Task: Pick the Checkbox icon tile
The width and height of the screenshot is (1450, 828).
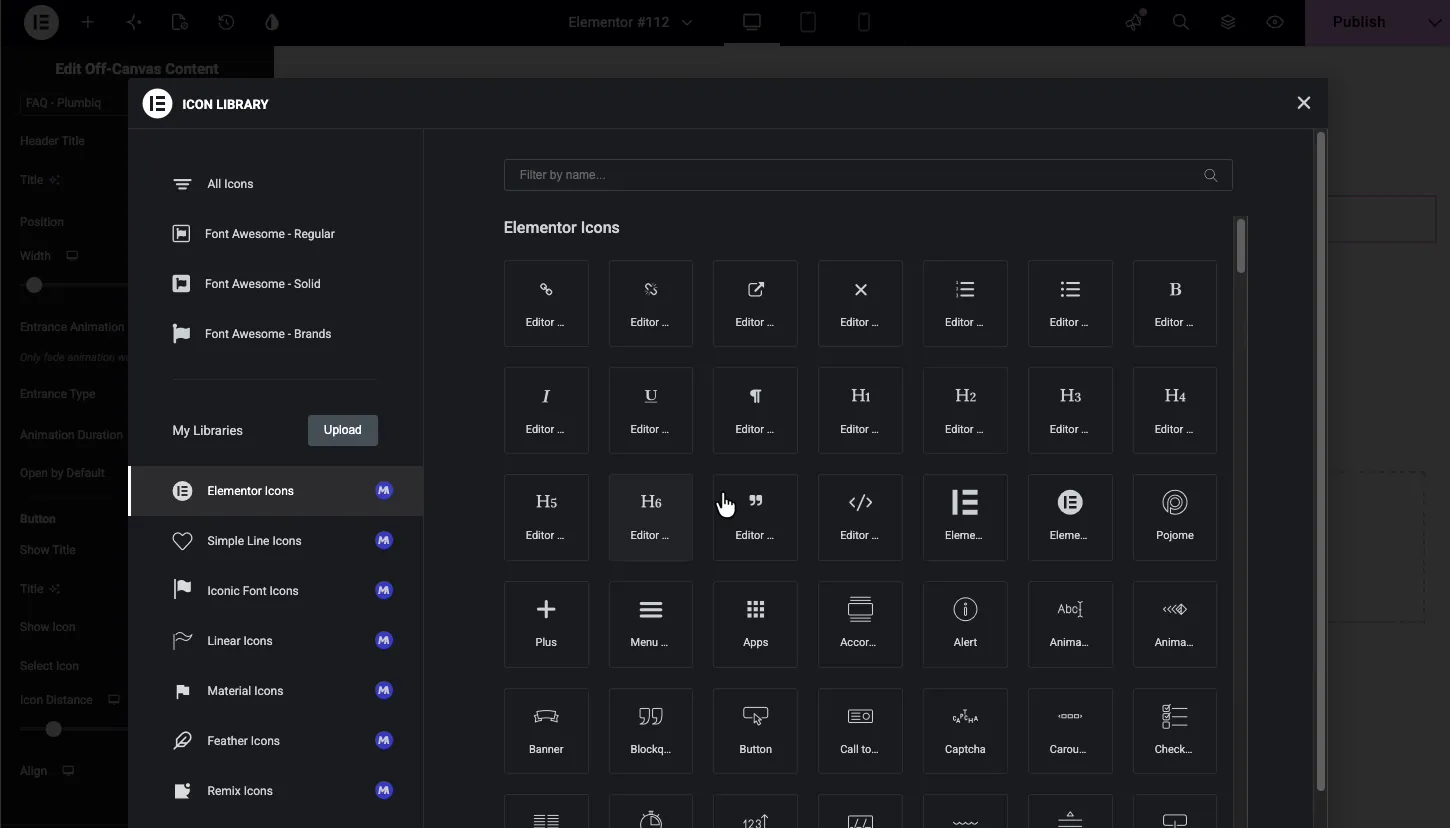Action: tap(1175, 731)
